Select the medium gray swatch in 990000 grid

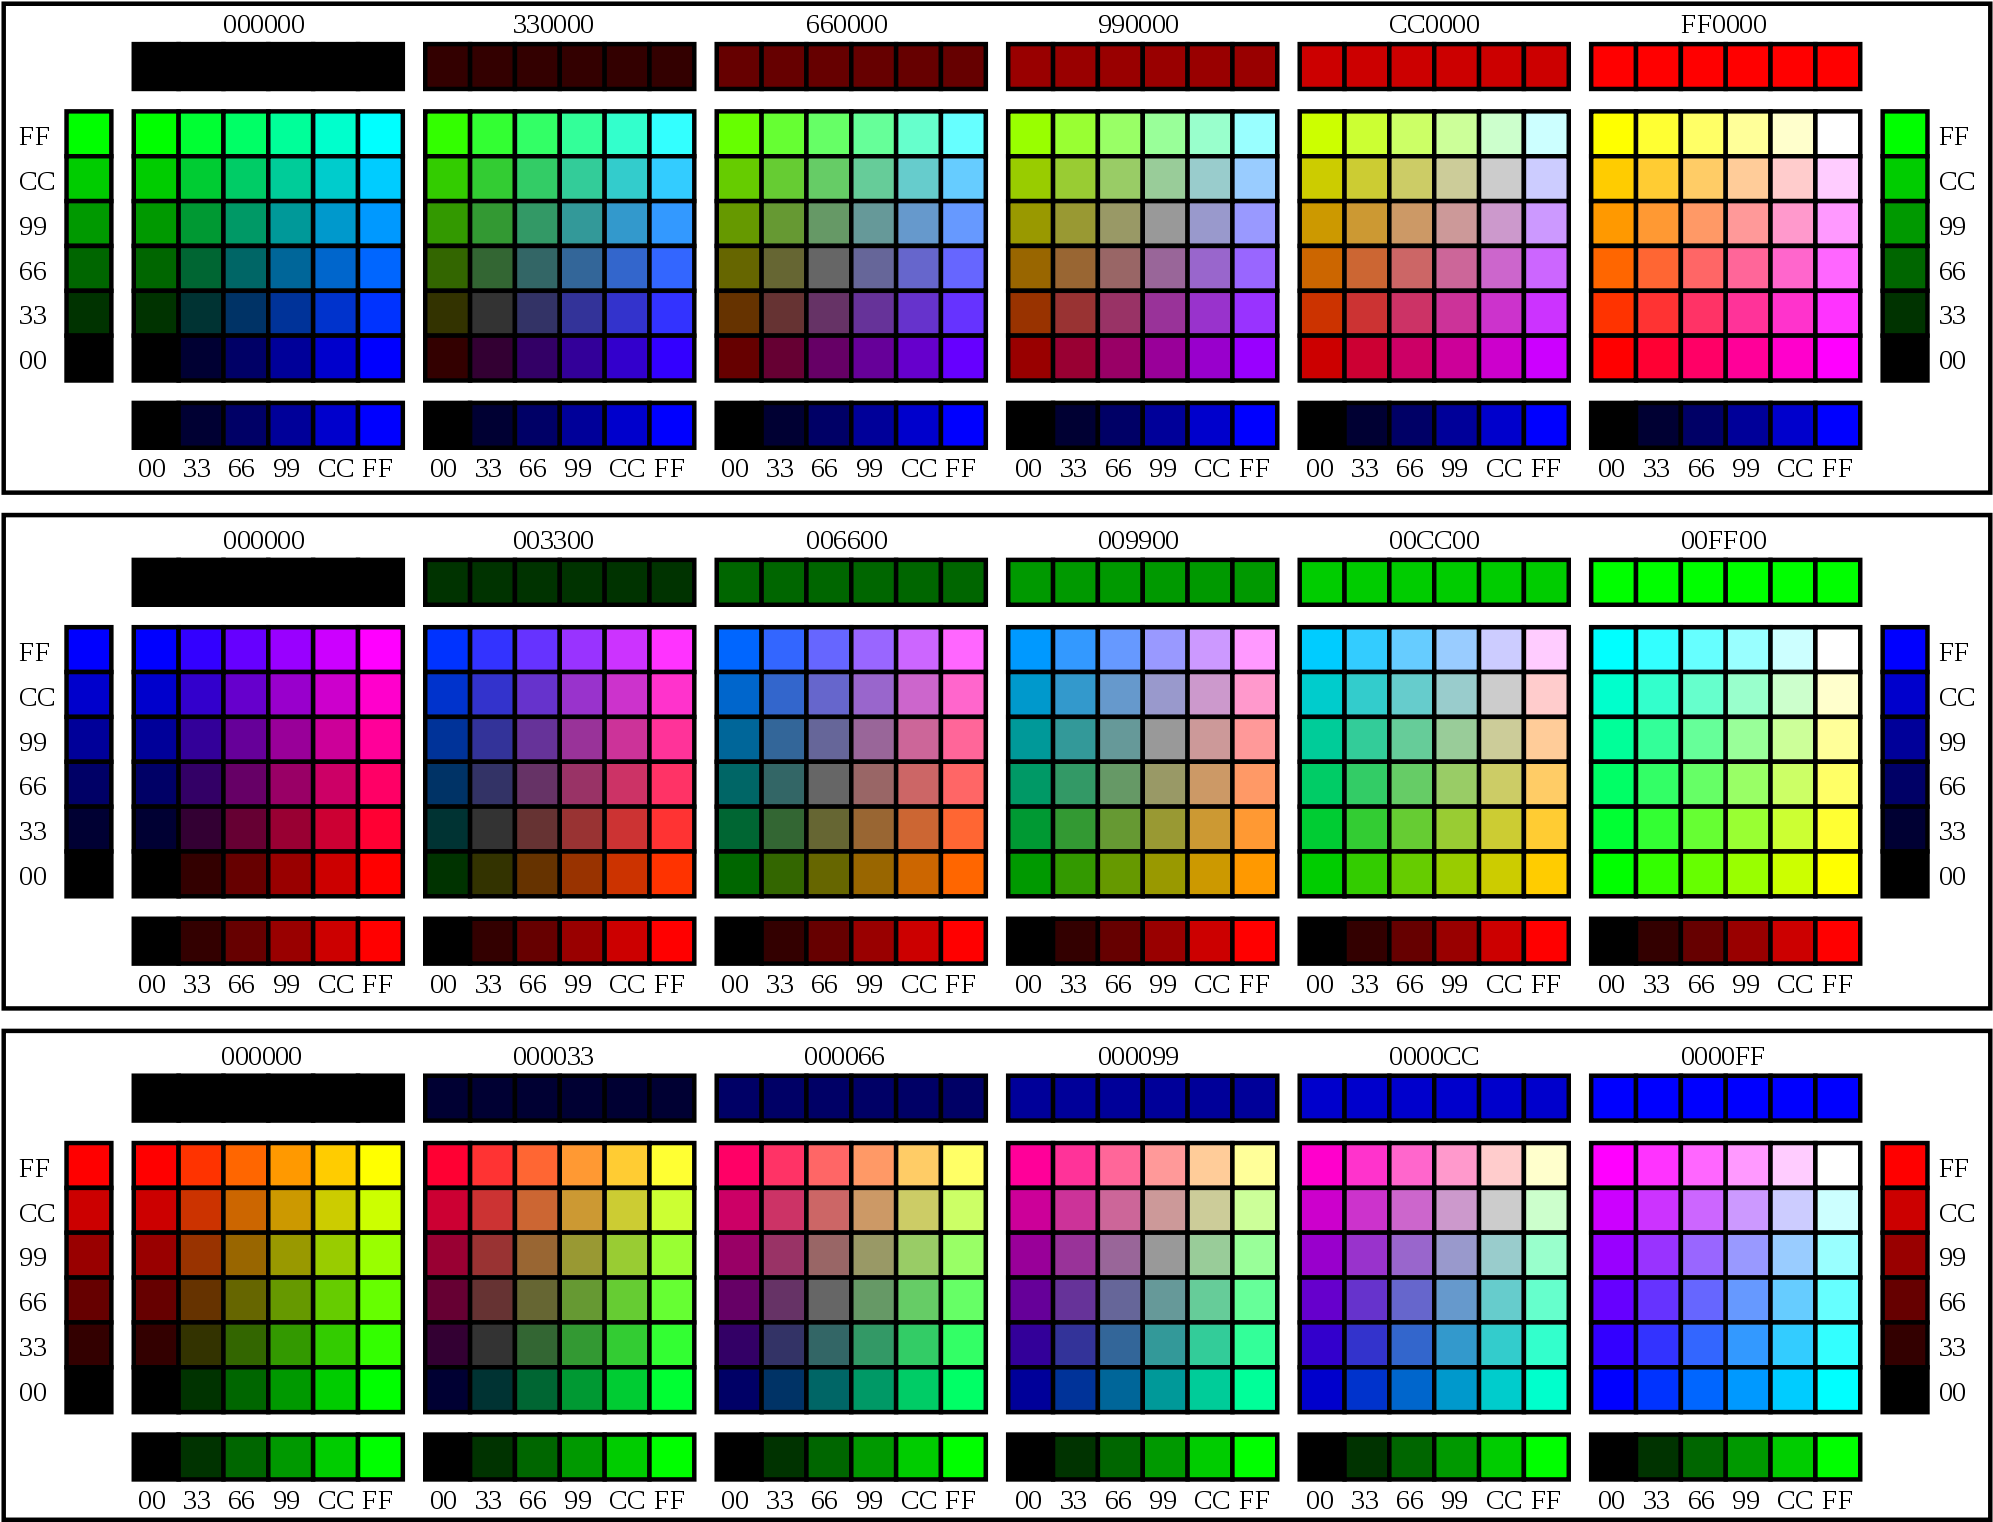click(1164, 224)
